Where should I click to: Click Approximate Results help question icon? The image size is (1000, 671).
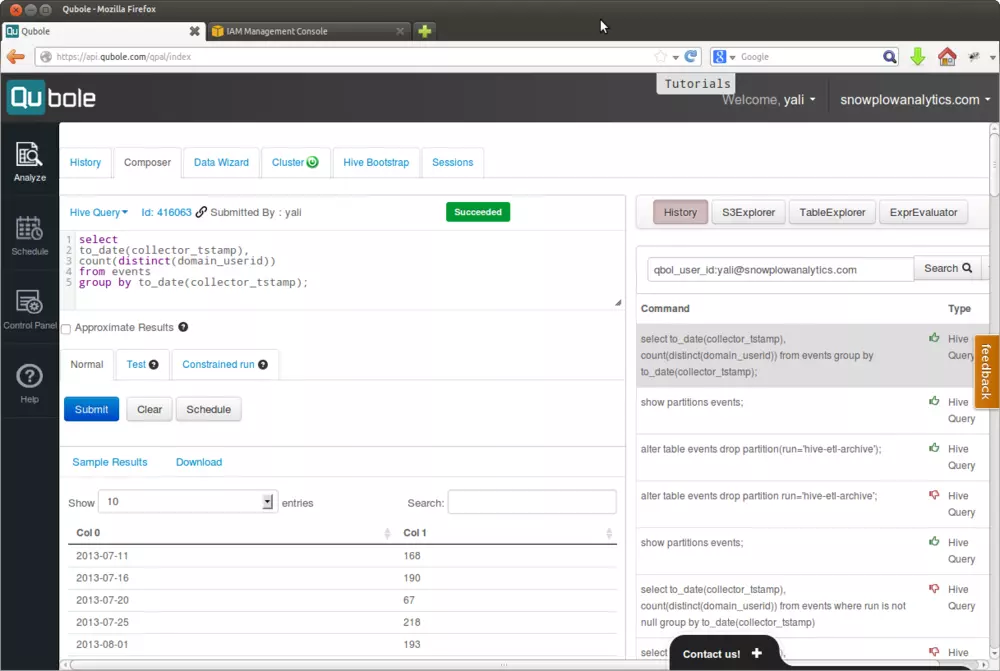pos(183,327)
